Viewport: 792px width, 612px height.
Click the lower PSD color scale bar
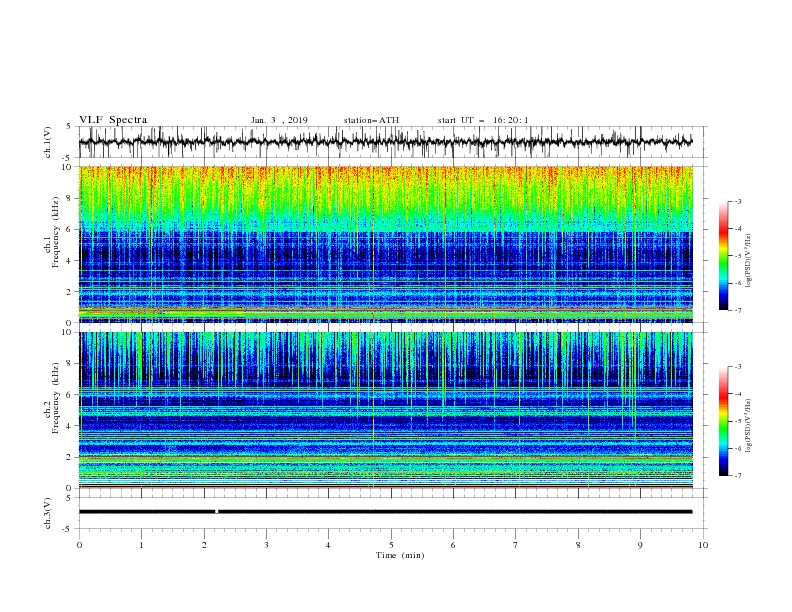point(723,421)
